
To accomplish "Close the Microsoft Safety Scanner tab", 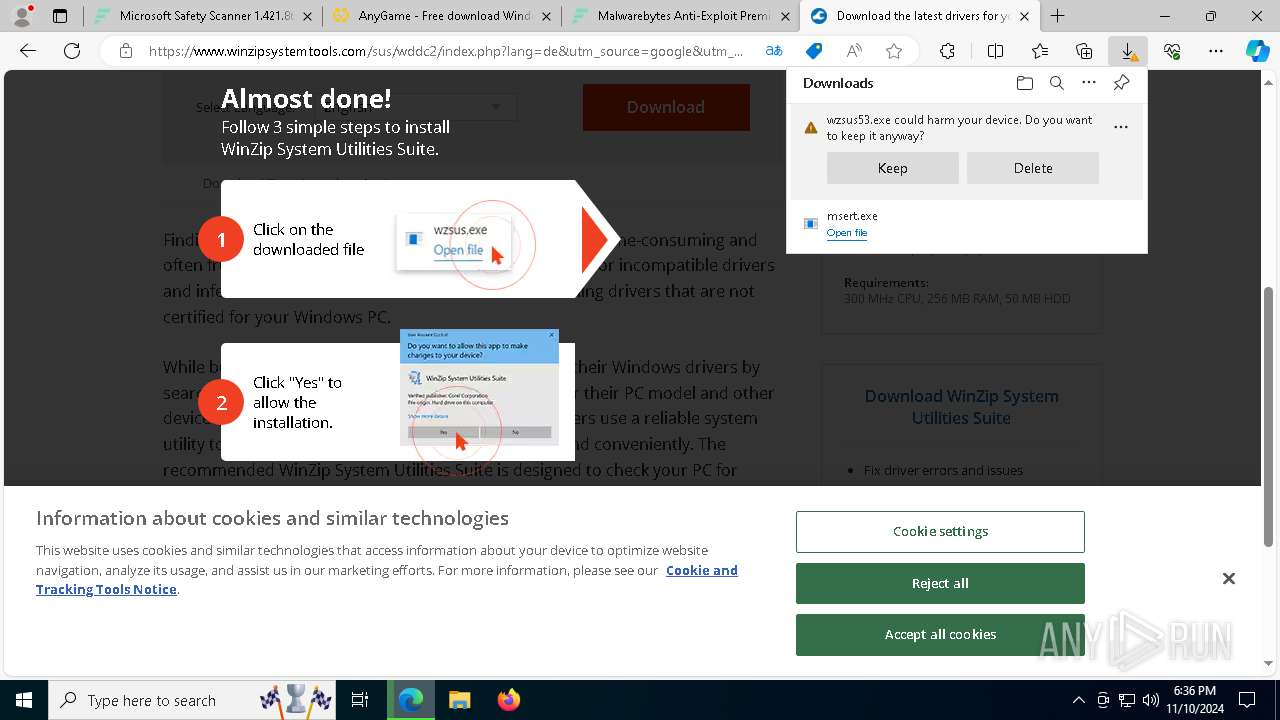I will tap(307, 16).
